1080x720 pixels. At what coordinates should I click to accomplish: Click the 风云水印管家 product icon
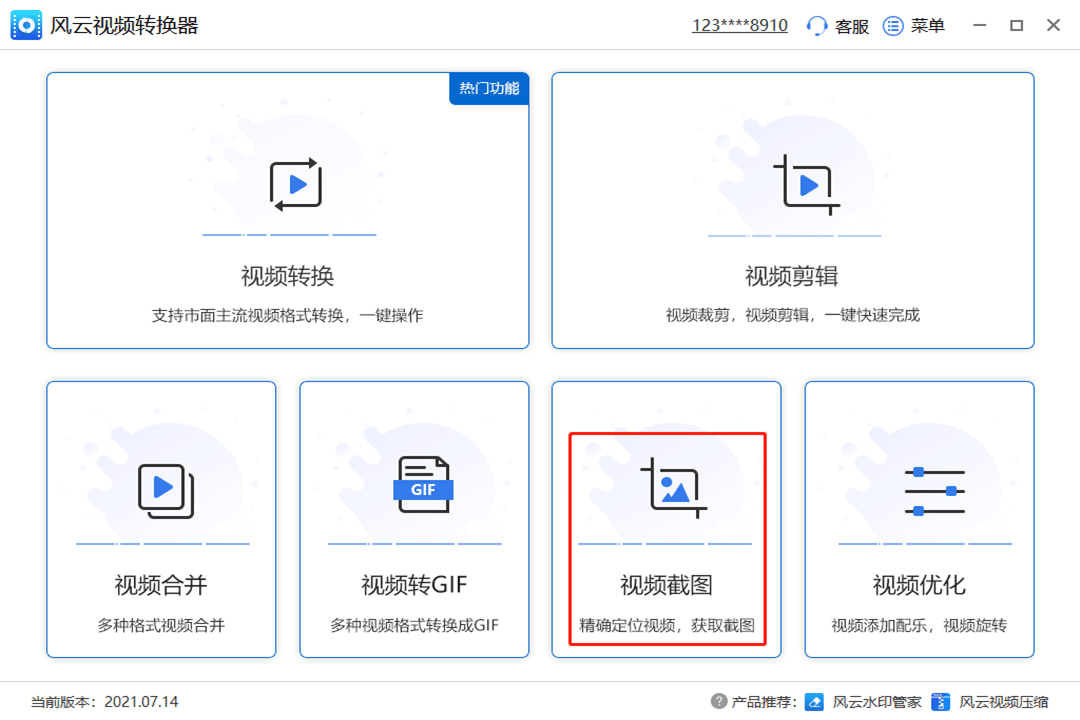click(x=814, y=701)
